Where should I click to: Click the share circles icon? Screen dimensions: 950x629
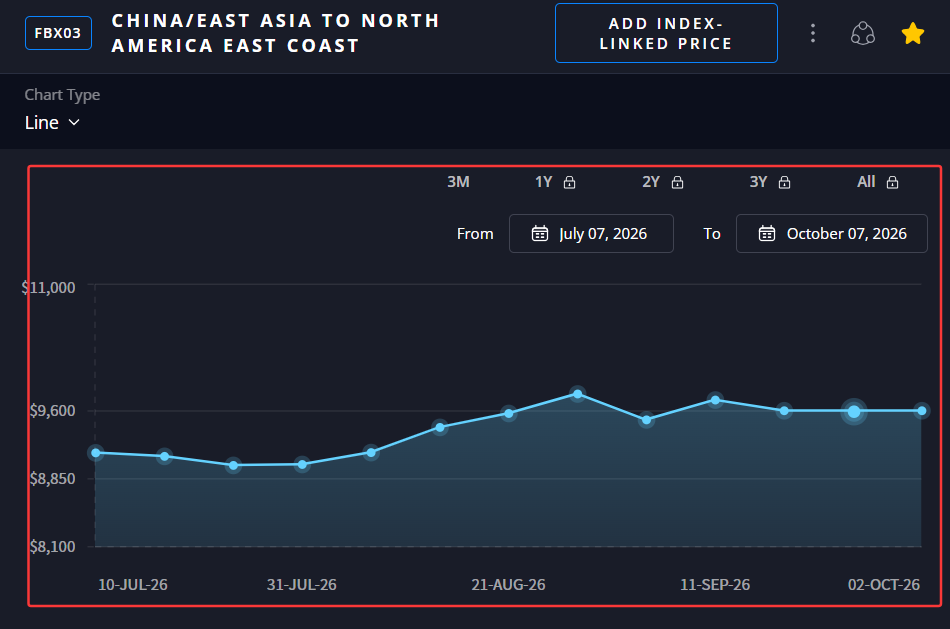pos(863,33)
